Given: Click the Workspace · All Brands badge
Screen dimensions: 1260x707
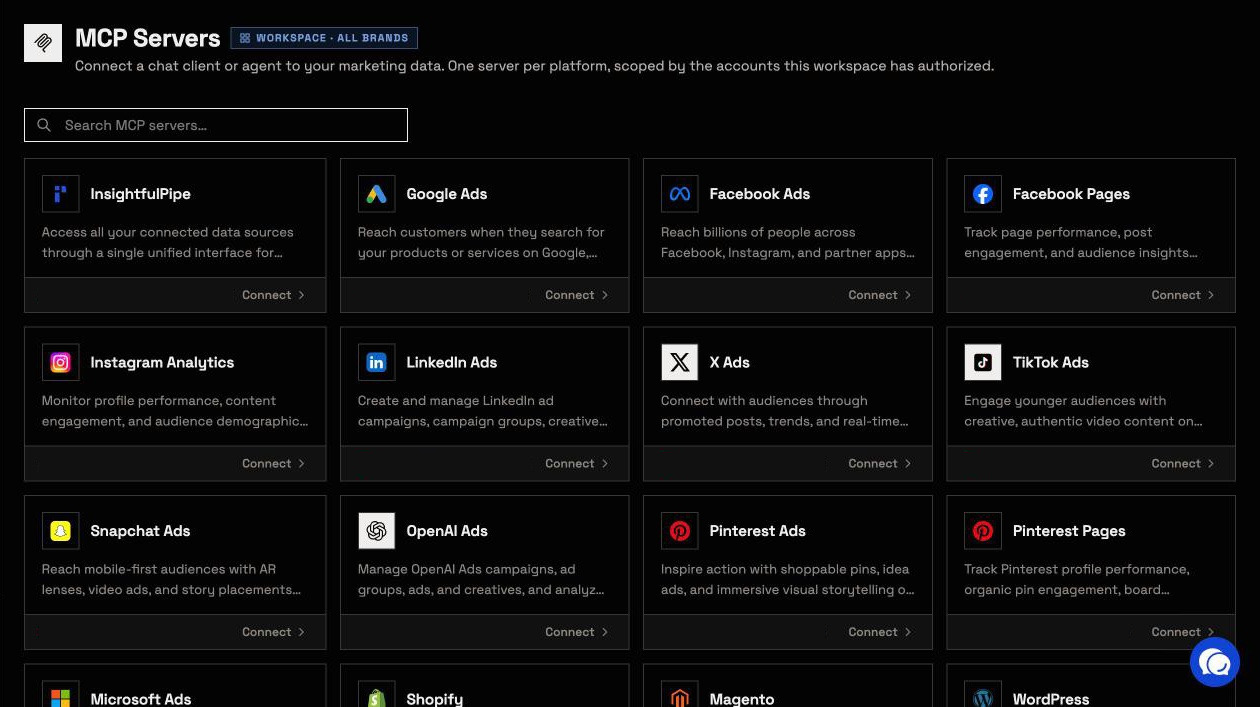Looking at the screenshot, I should point(324,38).
